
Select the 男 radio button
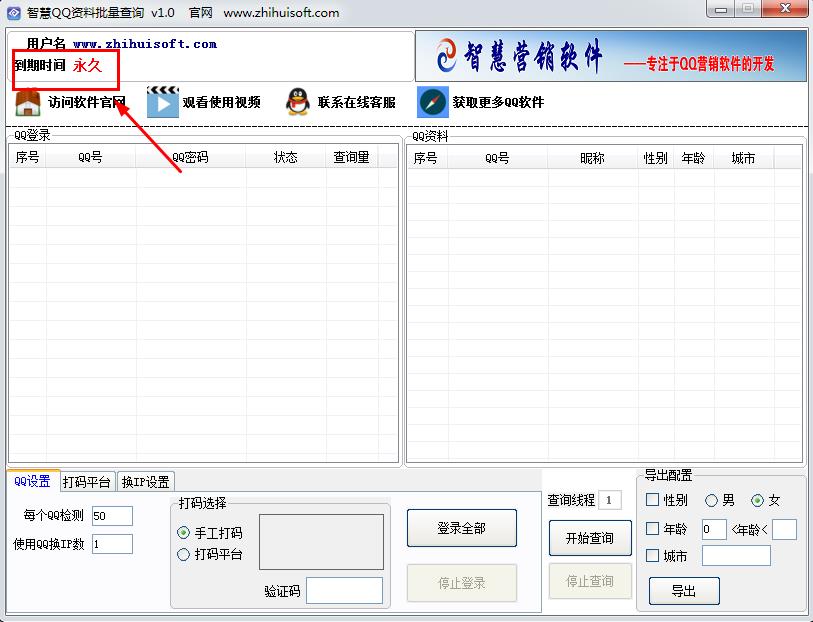coord(712,500)
